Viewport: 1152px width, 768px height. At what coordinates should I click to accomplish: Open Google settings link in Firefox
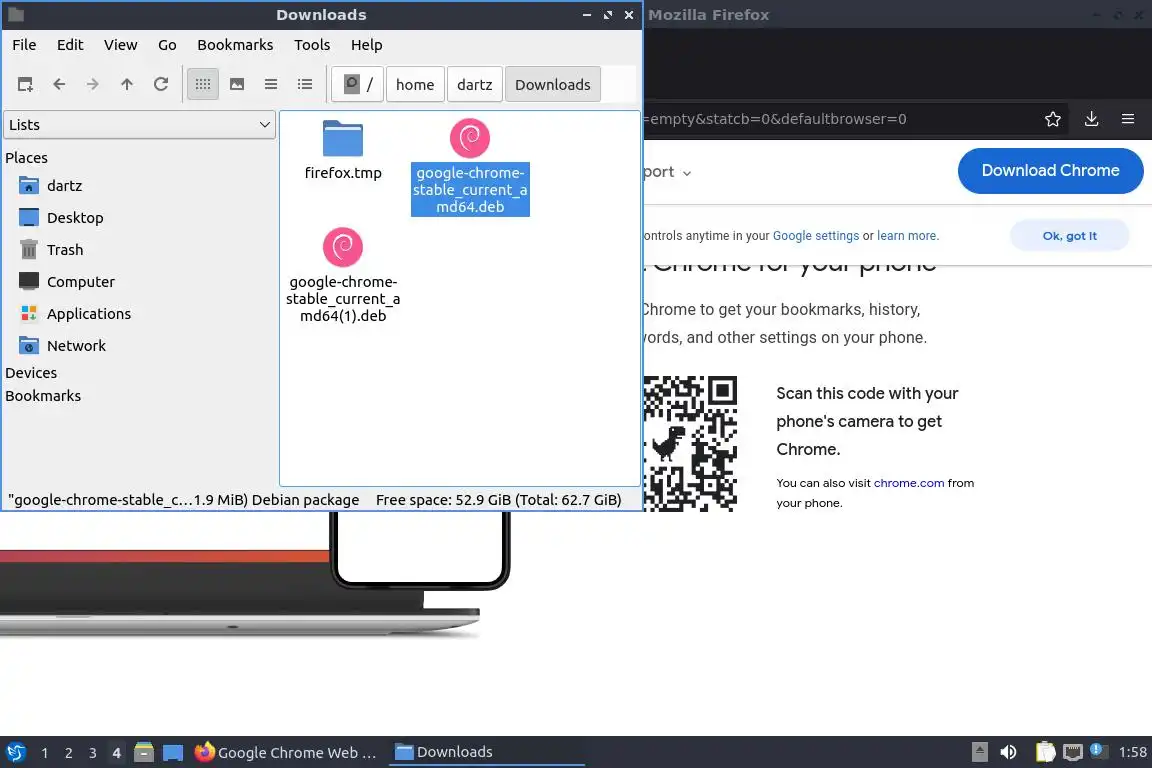click(x=816, y=236)
